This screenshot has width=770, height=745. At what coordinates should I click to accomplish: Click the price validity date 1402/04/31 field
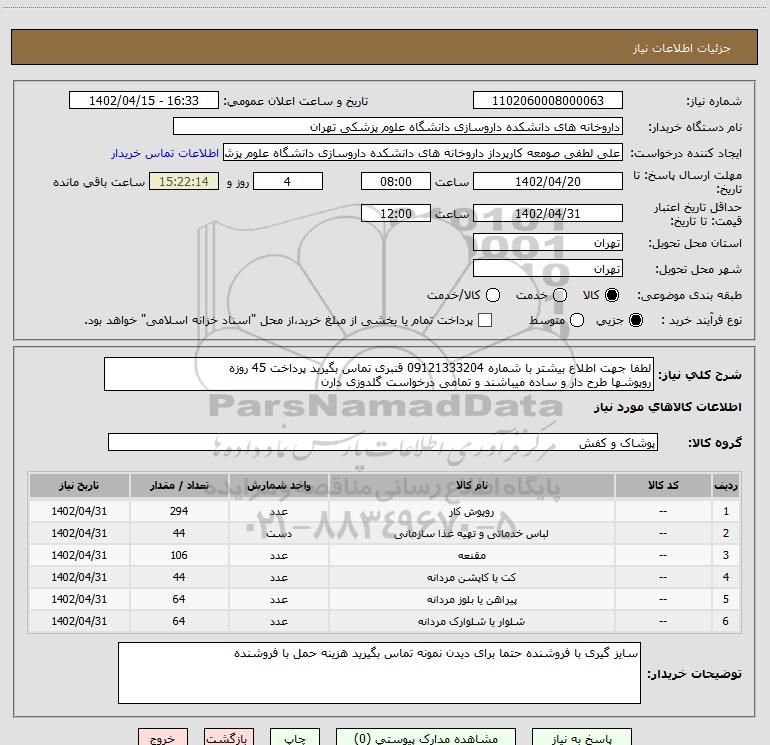coord(548,213)
